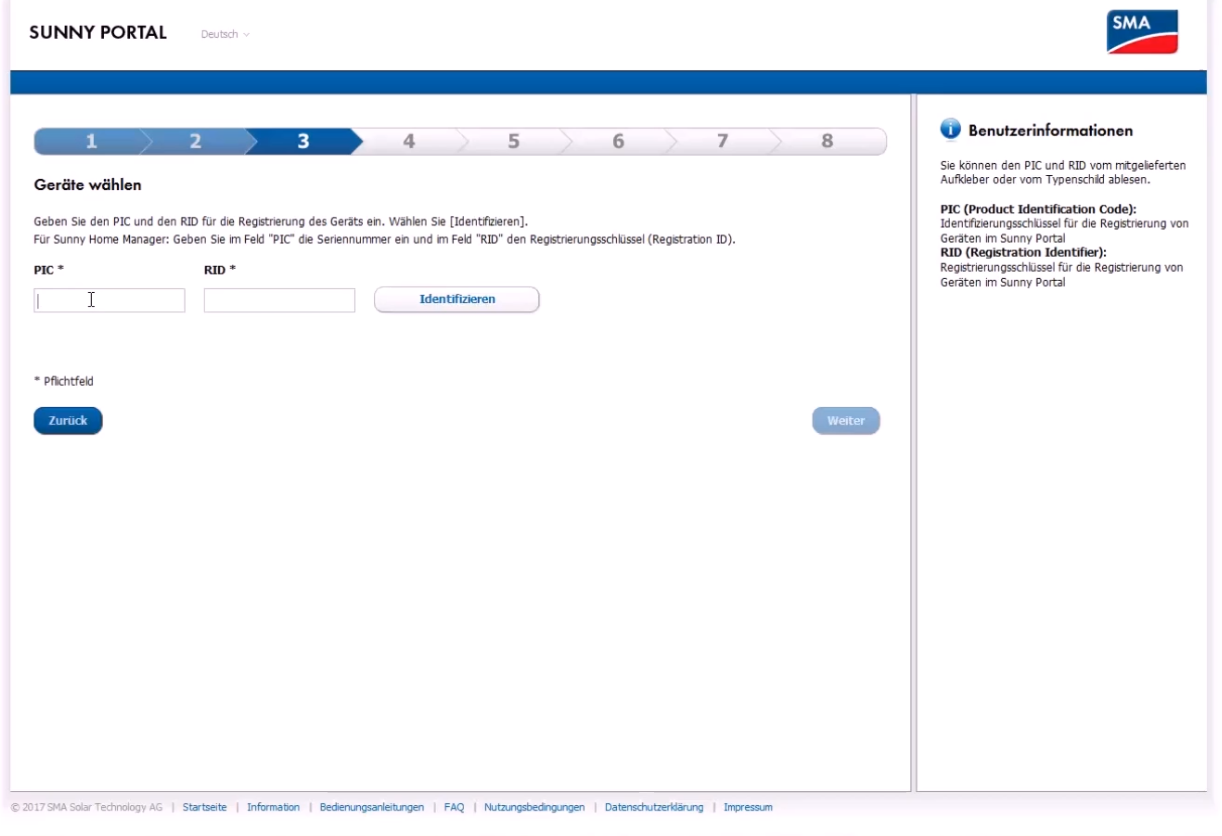Select wizard step 6
The height and width of the screenshot is (836, 1222).
pos(618,142)
